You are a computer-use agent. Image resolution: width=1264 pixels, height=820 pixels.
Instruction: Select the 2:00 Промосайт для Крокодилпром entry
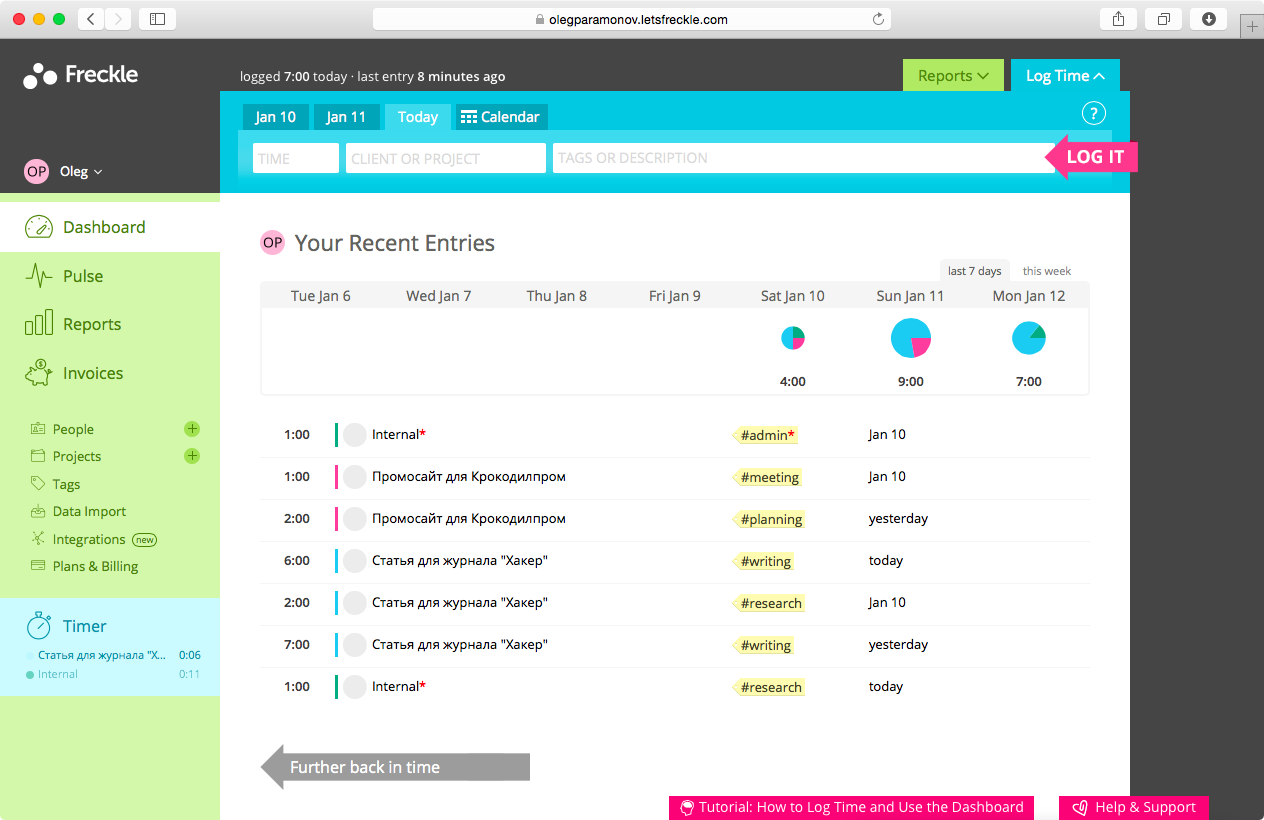pyautogui.click(x=674, y=519)
